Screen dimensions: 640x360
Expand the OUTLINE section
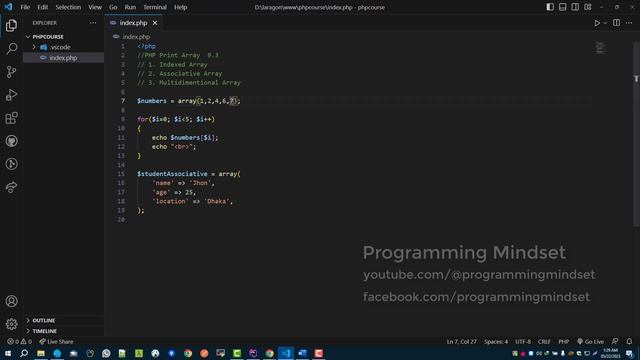63,320
